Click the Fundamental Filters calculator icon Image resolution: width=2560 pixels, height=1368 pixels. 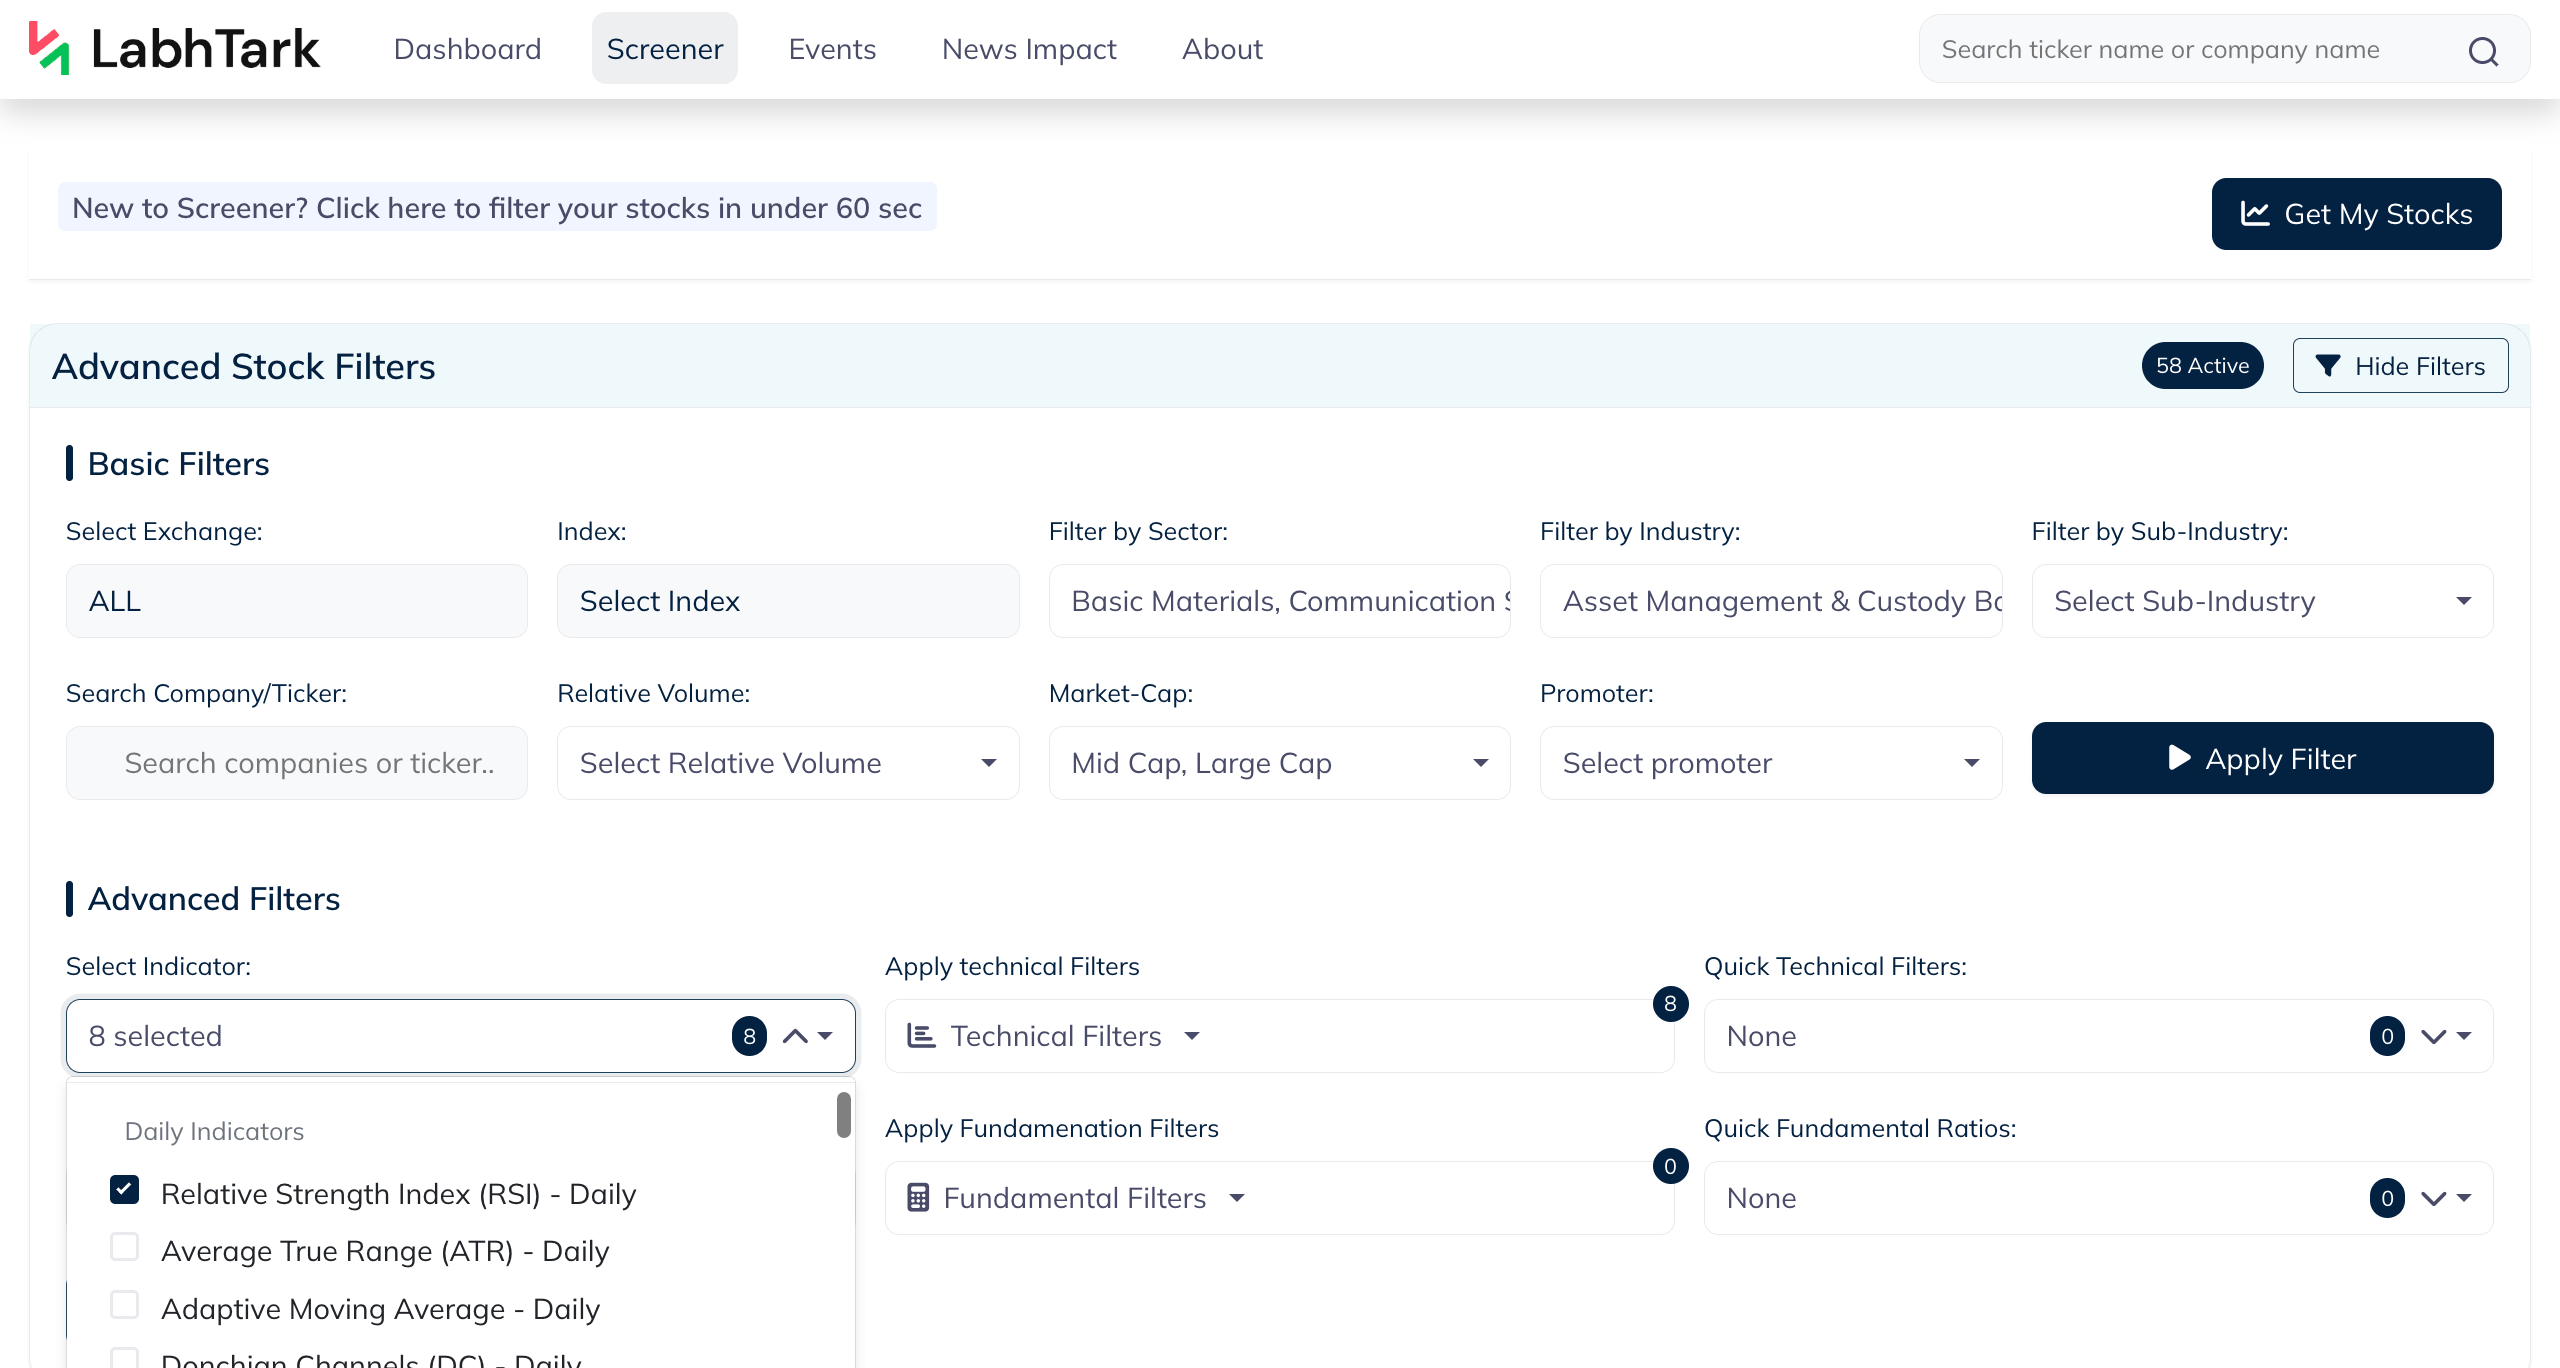click(x=918, y=1198)
